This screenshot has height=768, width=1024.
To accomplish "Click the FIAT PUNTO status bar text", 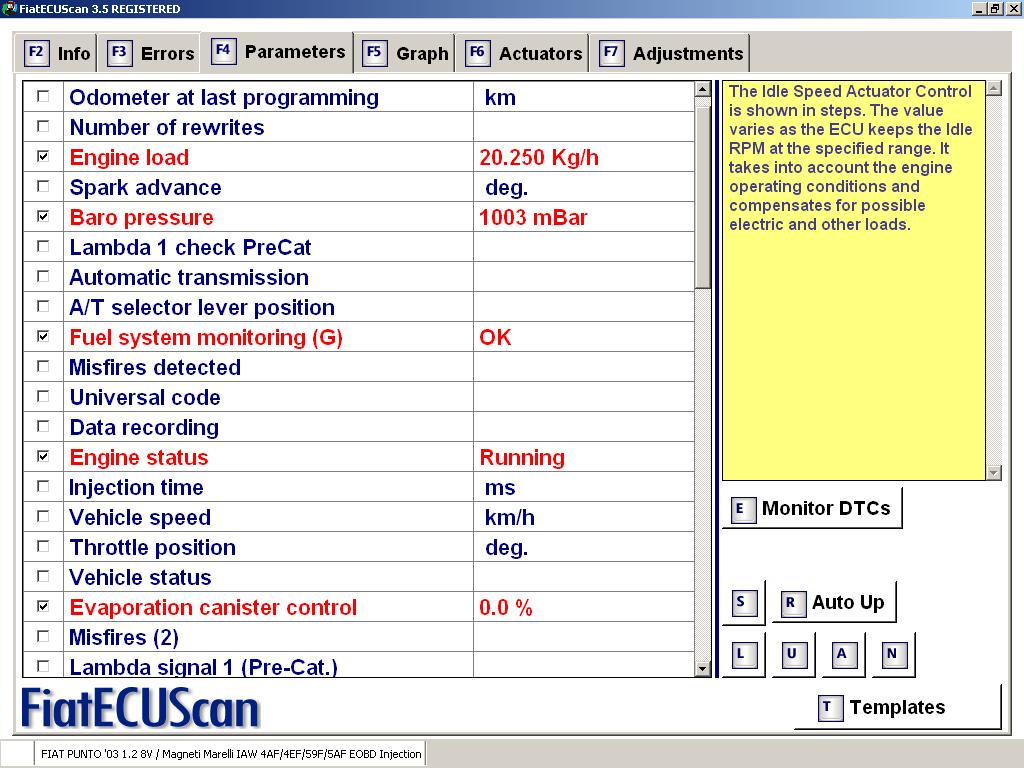I will [x=231, y=754].
